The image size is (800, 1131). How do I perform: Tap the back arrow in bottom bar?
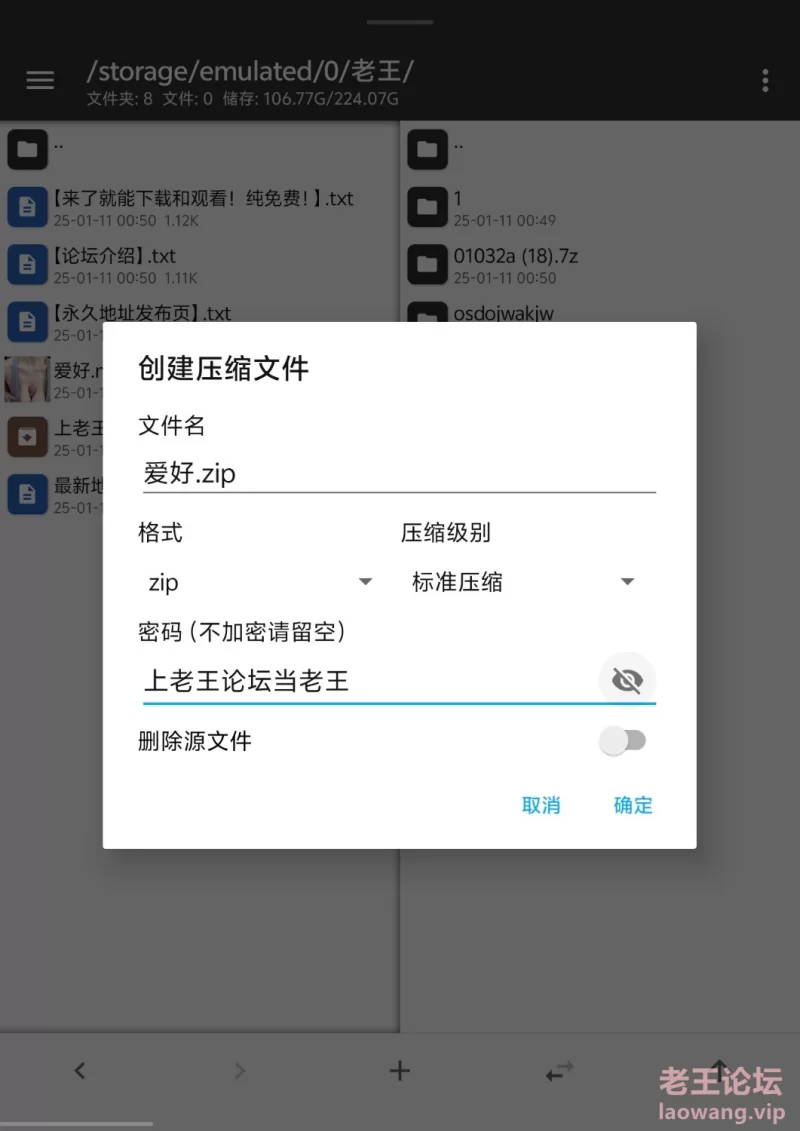click(x=80, y=1070)
